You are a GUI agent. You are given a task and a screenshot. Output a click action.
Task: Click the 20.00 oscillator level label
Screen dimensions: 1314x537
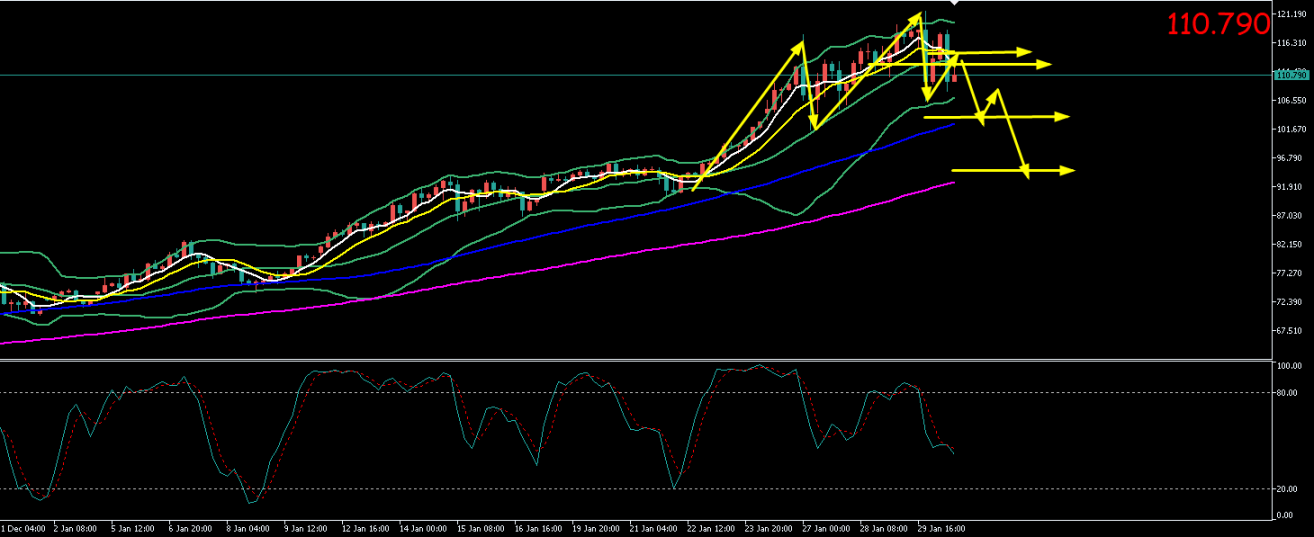pos(1286,489)
